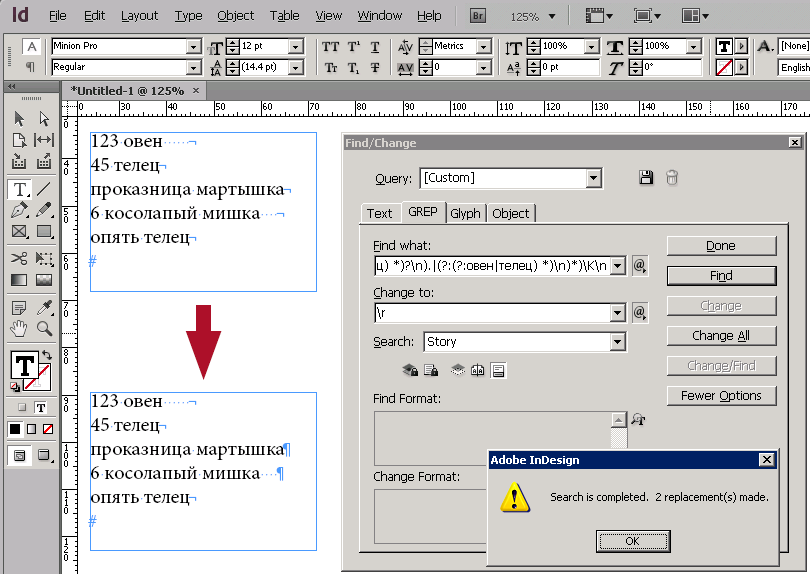This screenshot has height=574, width=810.
Task: Select the Selection tool (black arrow)
Action: pos(19,119)
